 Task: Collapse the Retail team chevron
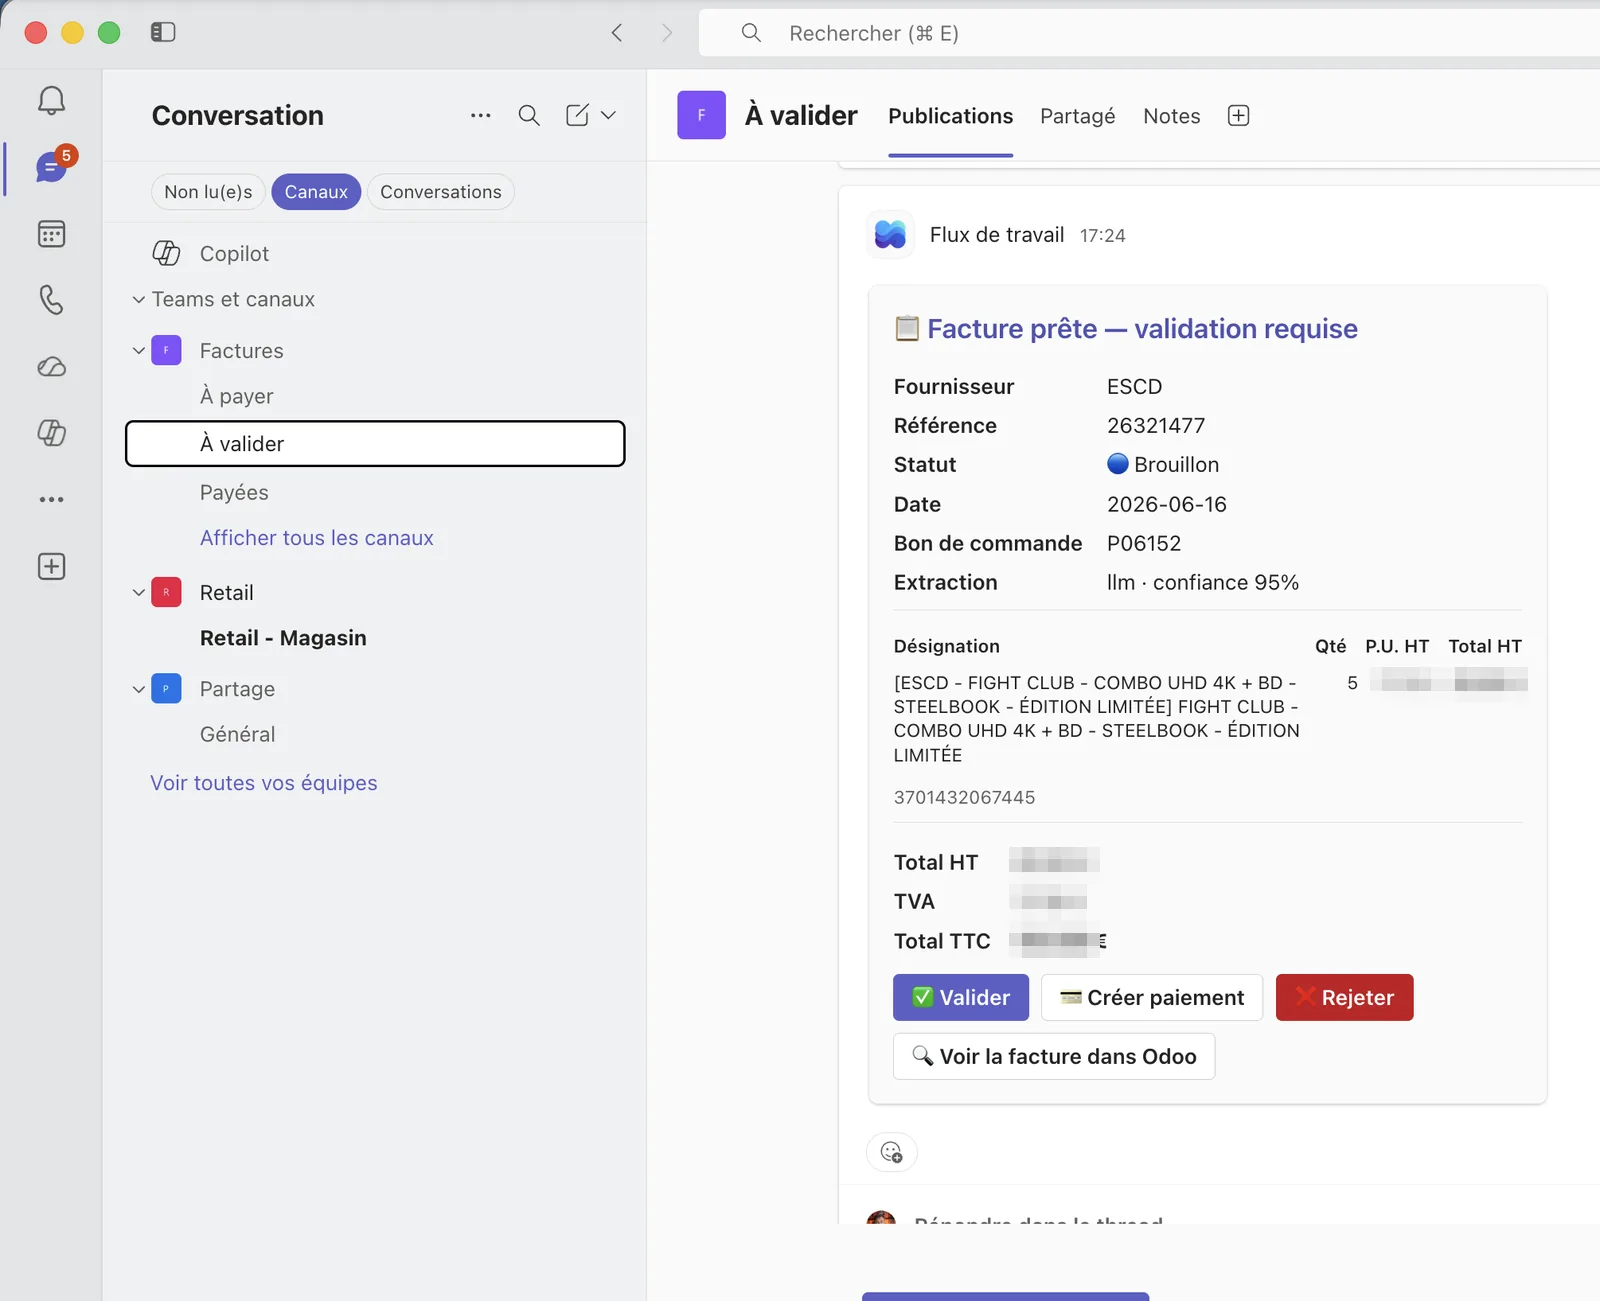[138, 592]
